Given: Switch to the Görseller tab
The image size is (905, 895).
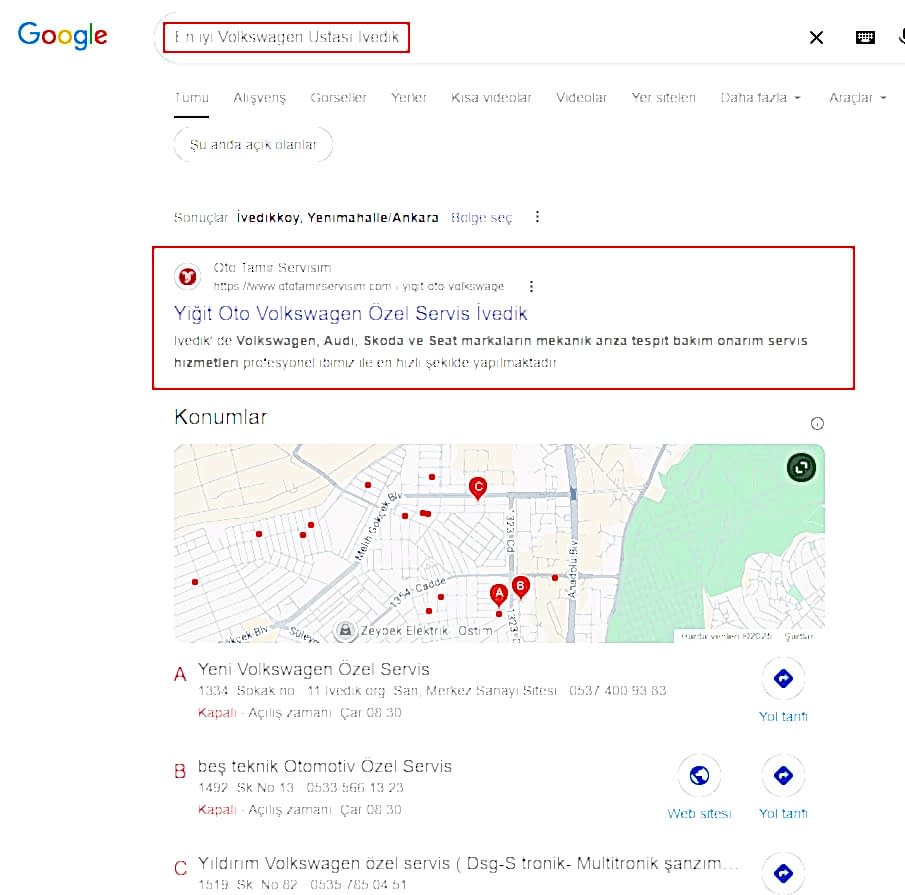Looking at the screenshot, I should click(338, 98).
